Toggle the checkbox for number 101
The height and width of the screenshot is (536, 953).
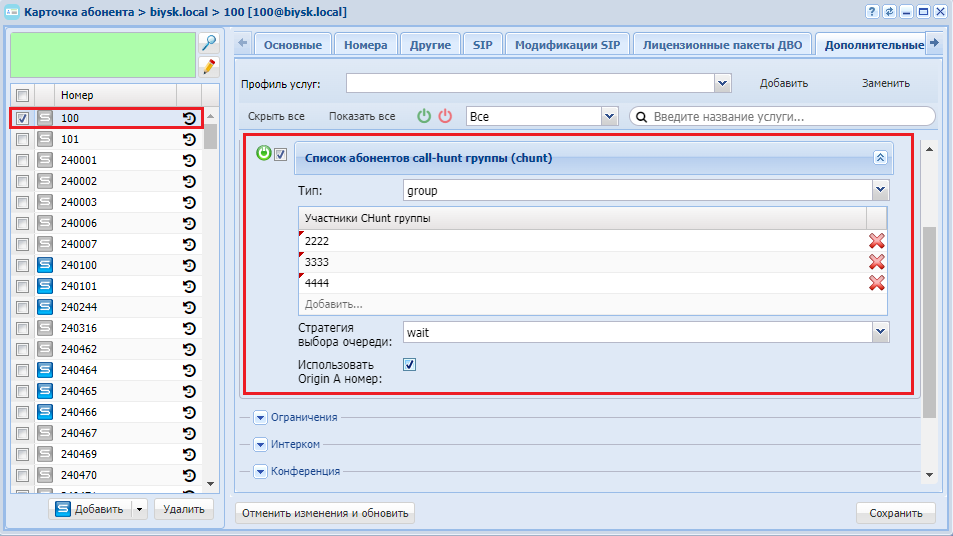[23, 139]
